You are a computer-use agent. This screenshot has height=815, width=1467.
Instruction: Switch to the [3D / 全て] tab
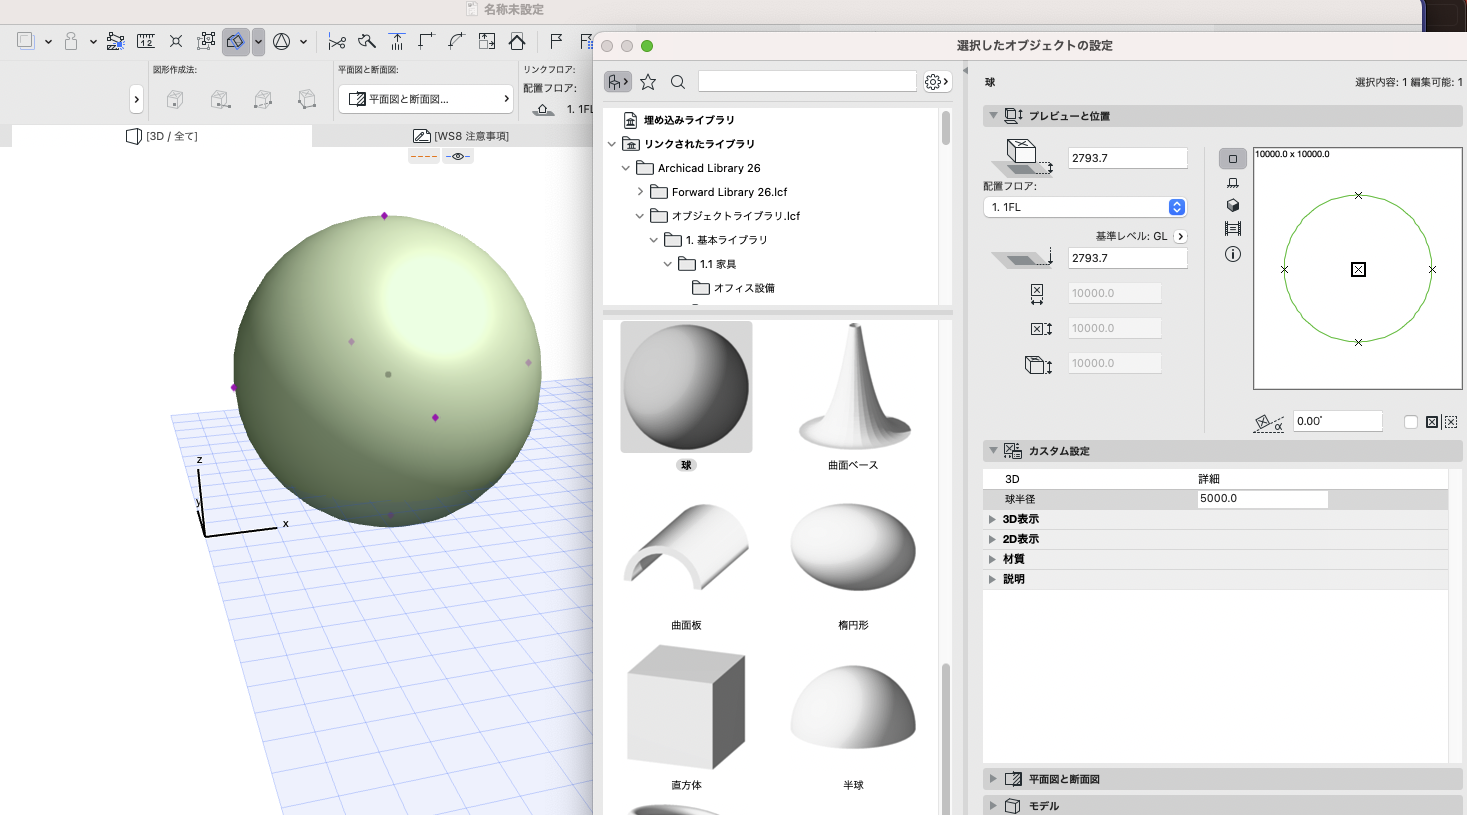(162, 136)
